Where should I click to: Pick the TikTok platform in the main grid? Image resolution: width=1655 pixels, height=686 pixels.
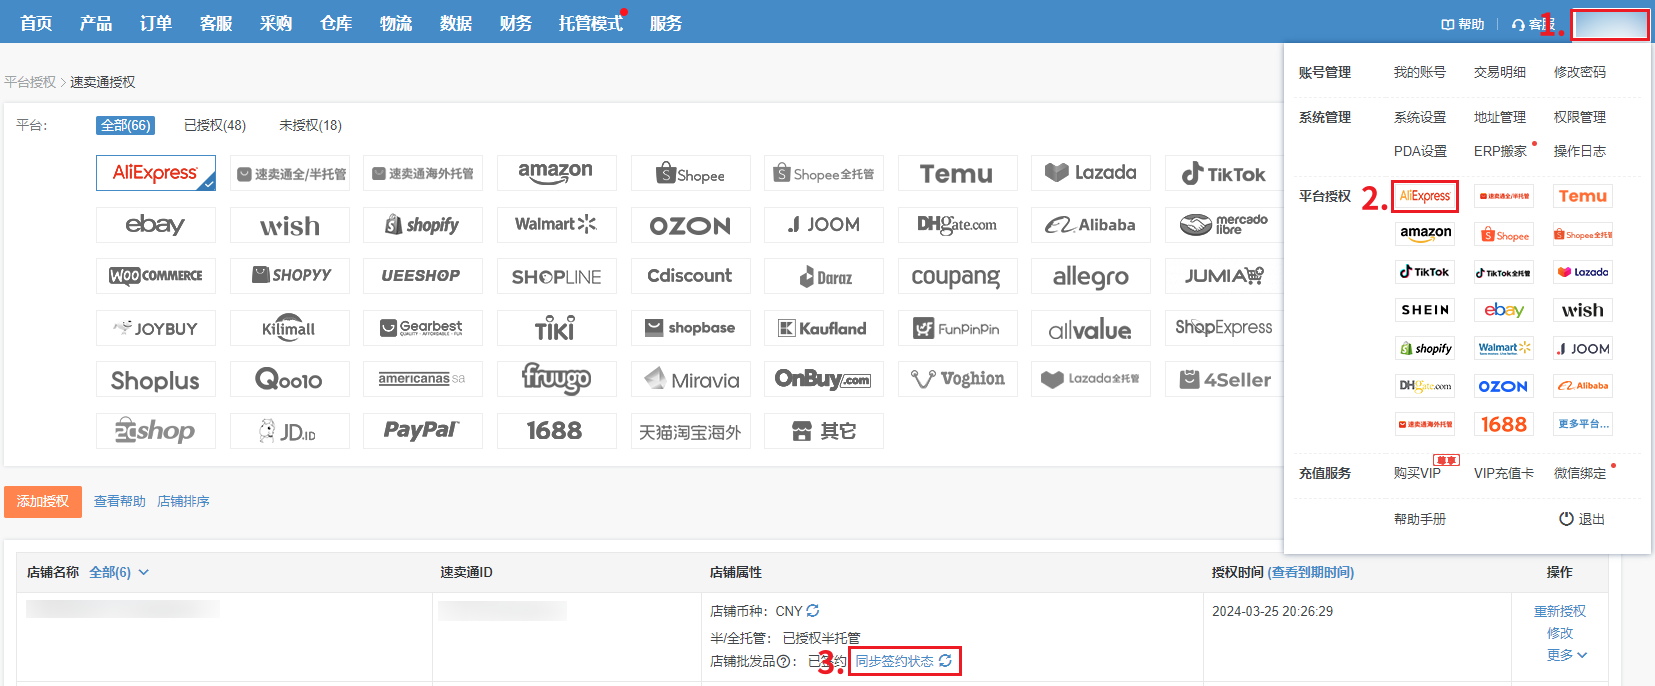pos(1225,173)
